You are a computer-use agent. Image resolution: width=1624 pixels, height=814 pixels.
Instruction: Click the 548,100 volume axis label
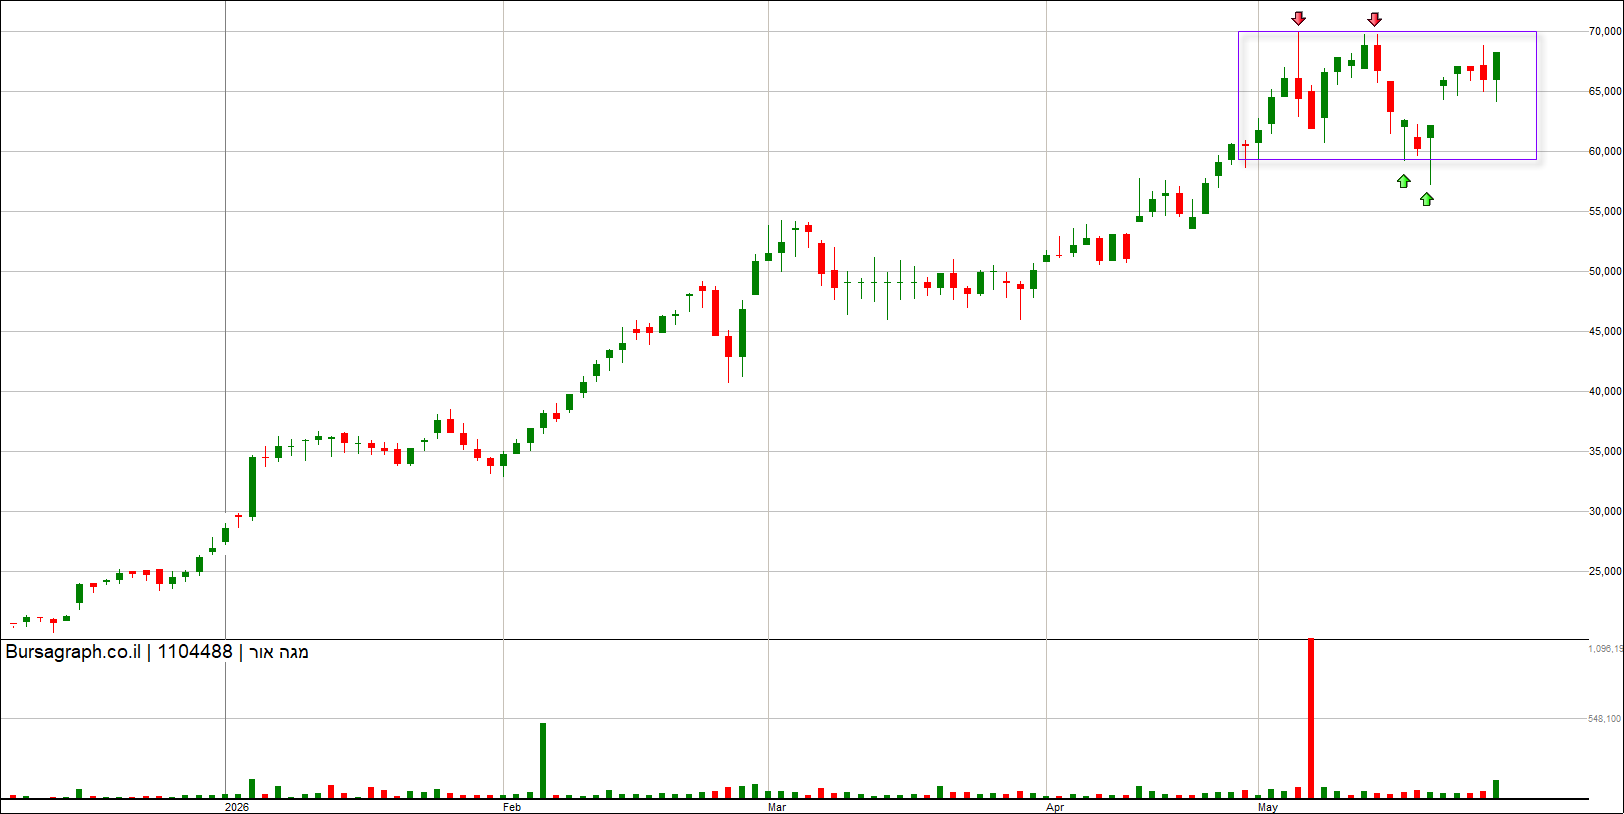point(1606,718)
